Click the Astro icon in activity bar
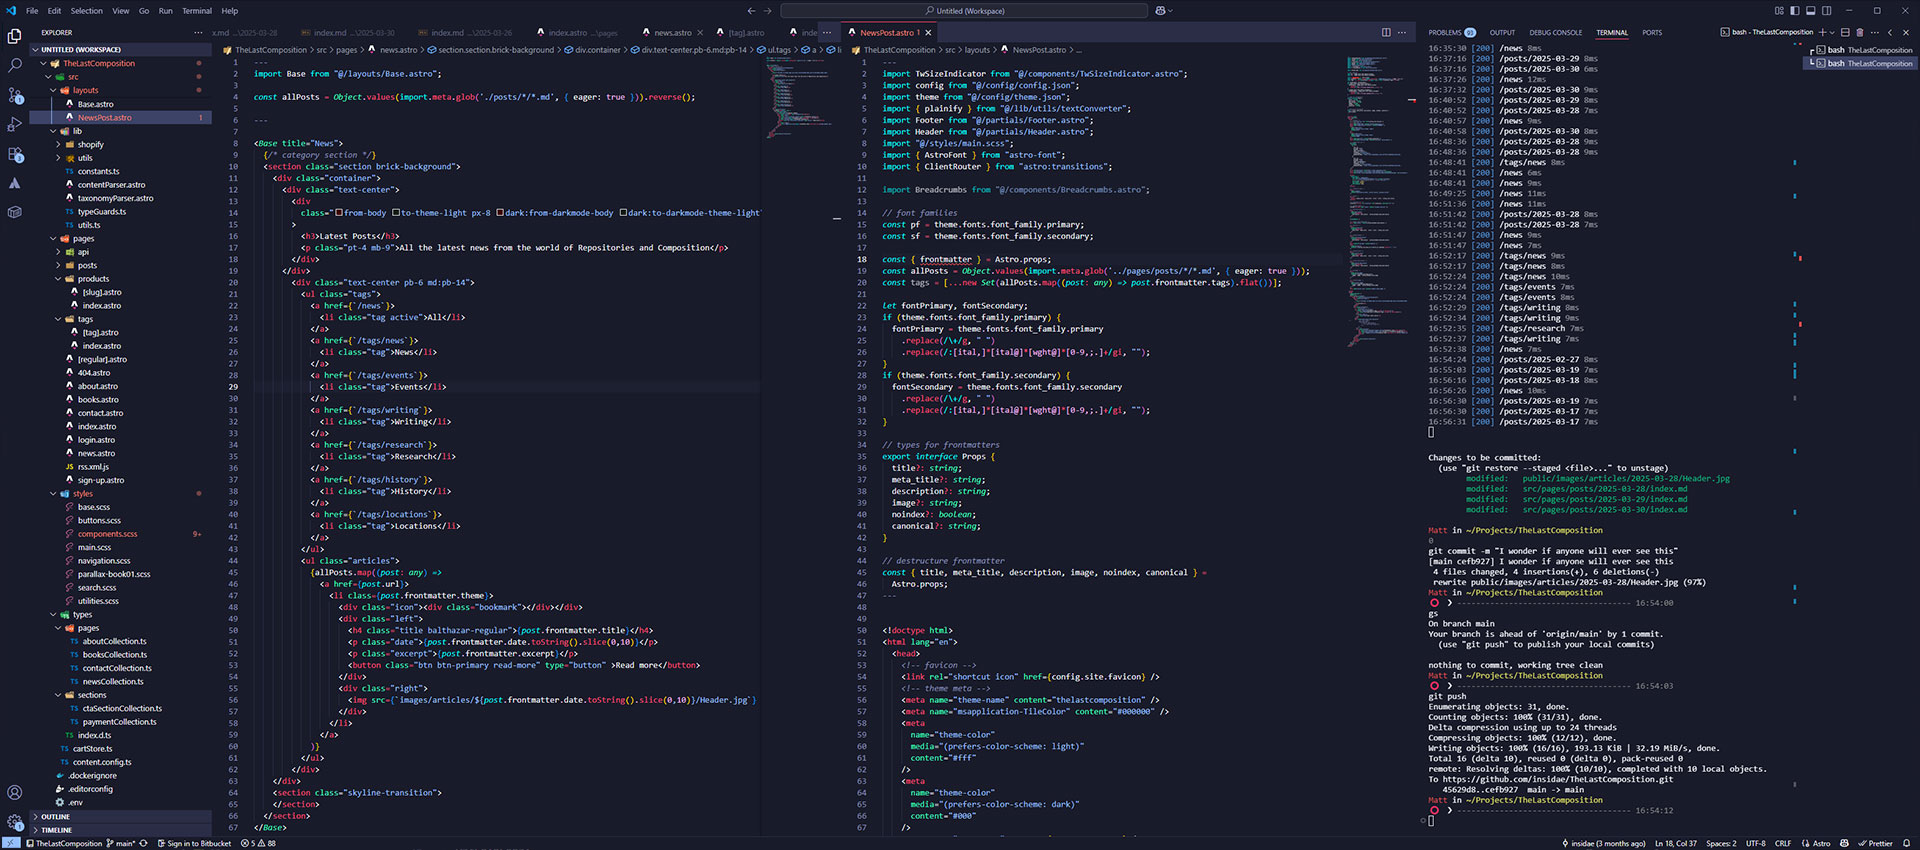This screenshot has height=850, width=1920. point(14,184)
